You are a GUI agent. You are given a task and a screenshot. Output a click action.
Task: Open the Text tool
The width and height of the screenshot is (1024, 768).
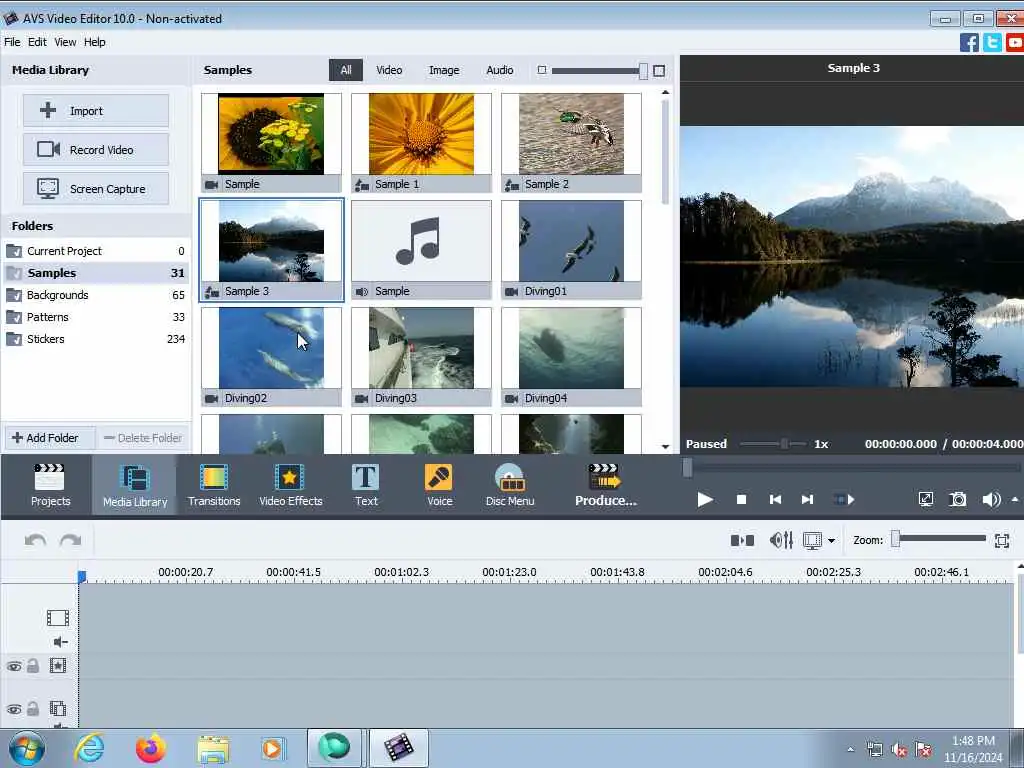pos(366,485)
